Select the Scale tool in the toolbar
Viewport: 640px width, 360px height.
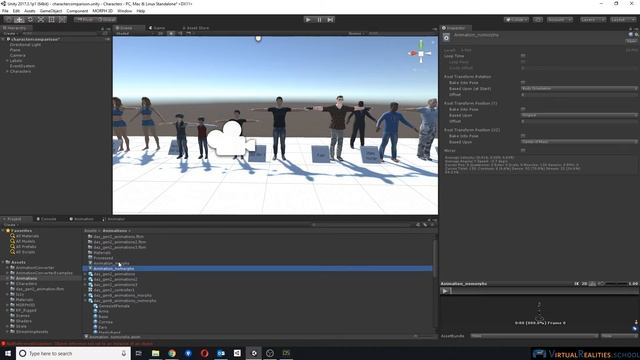[x=41, y=20]
